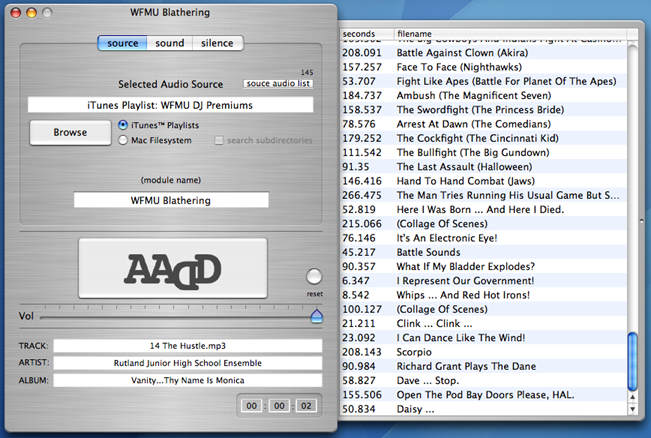Image resolution: width=651 pixels, height=438 pixels.
Task: Click the TRACK field showing The Hustle
Action: coord(188,346)
